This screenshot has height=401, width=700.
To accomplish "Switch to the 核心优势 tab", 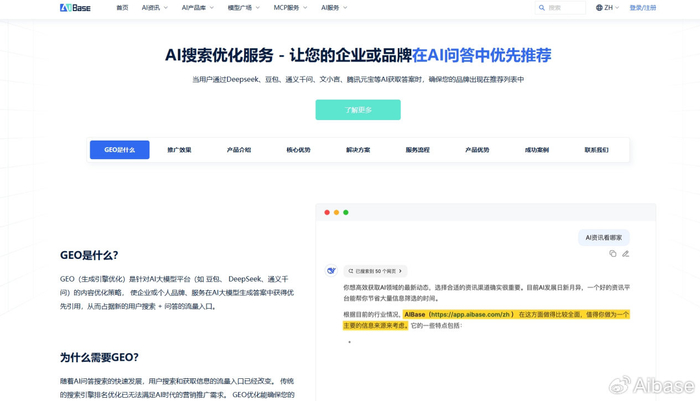I will pyautogui.click(x=298, y=150).
